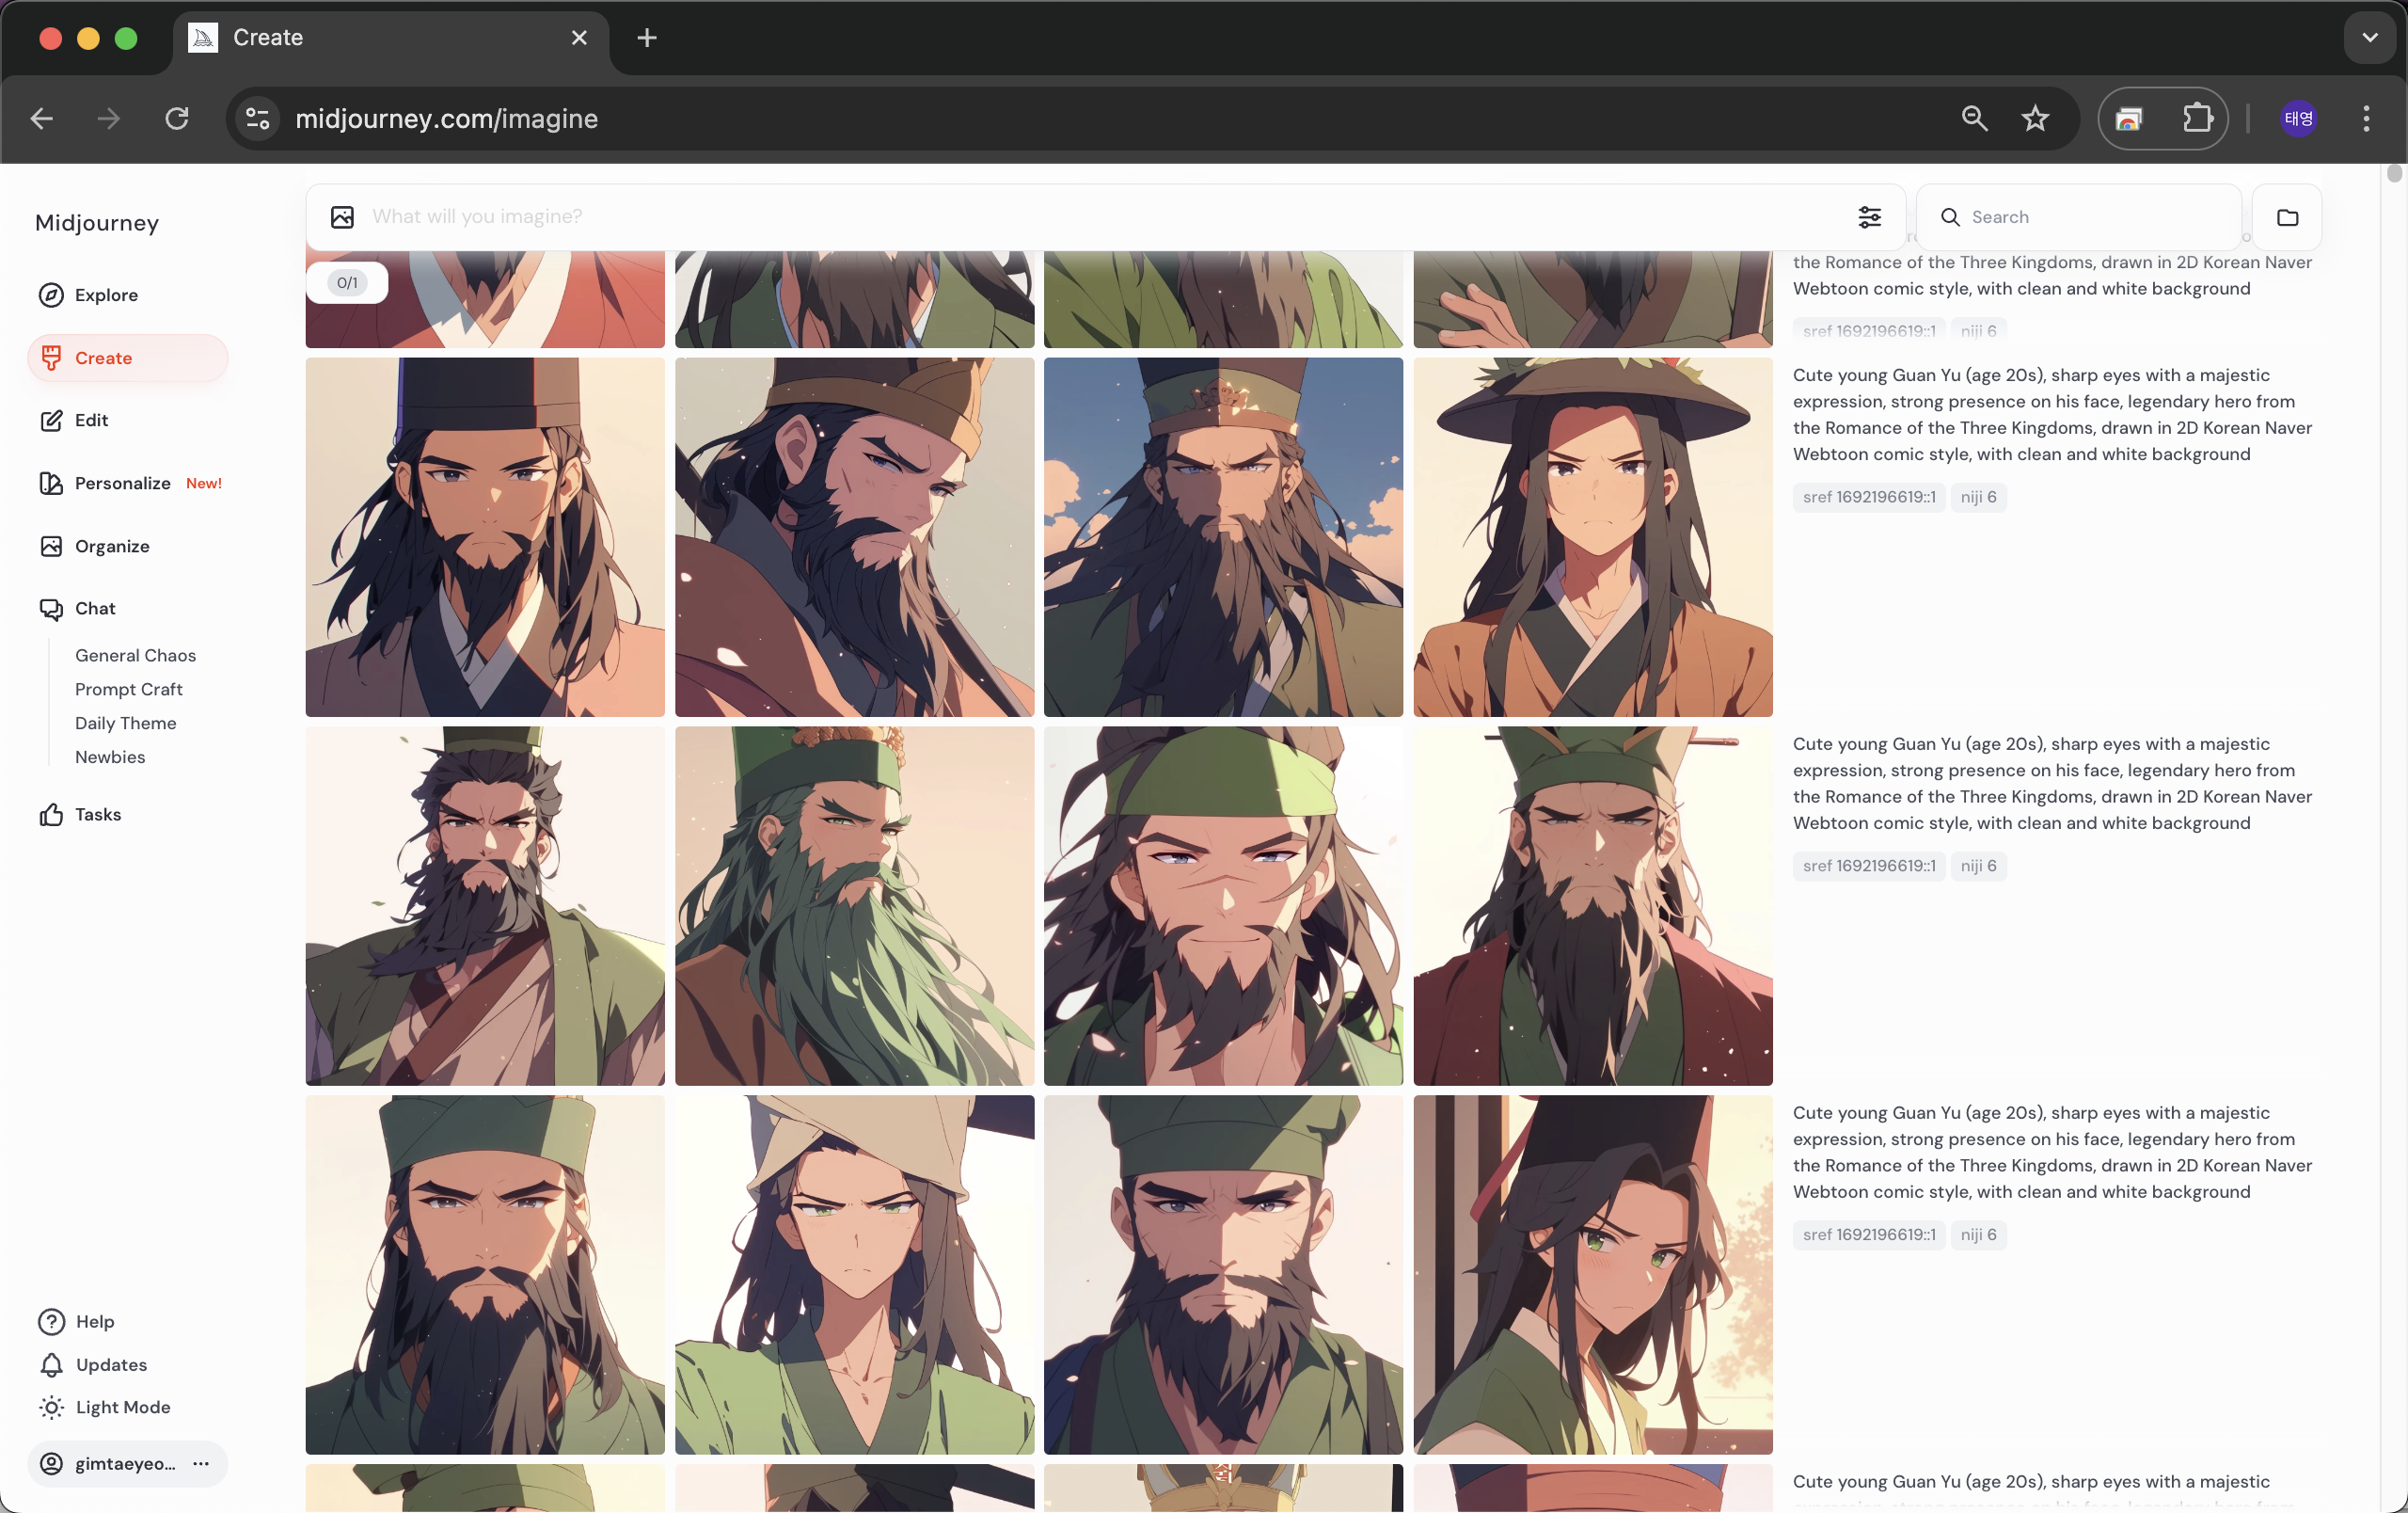Click the Chat bubbles icon
The height and width of the screenshot is (1513, 2408).
point(51,608)
